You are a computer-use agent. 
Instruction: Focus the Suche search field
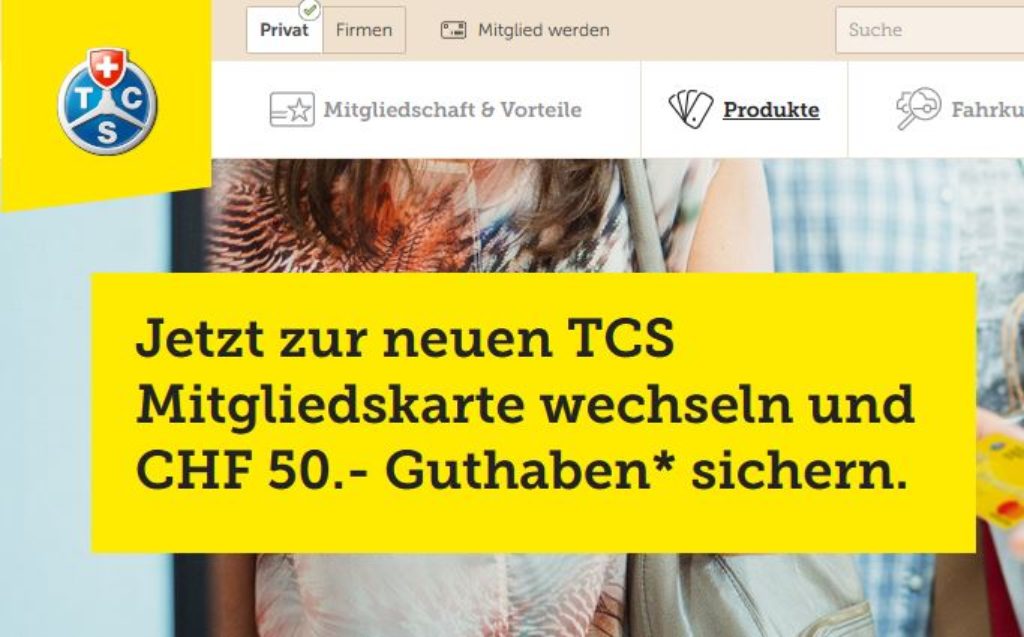pos(929,30)
